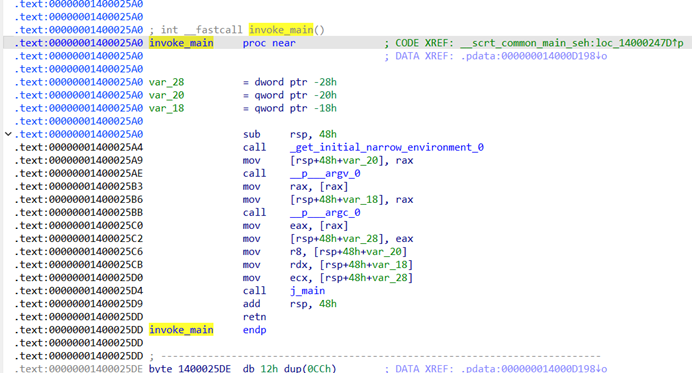Select var_28 variable definition
The image size is (692, 373).
166,82
